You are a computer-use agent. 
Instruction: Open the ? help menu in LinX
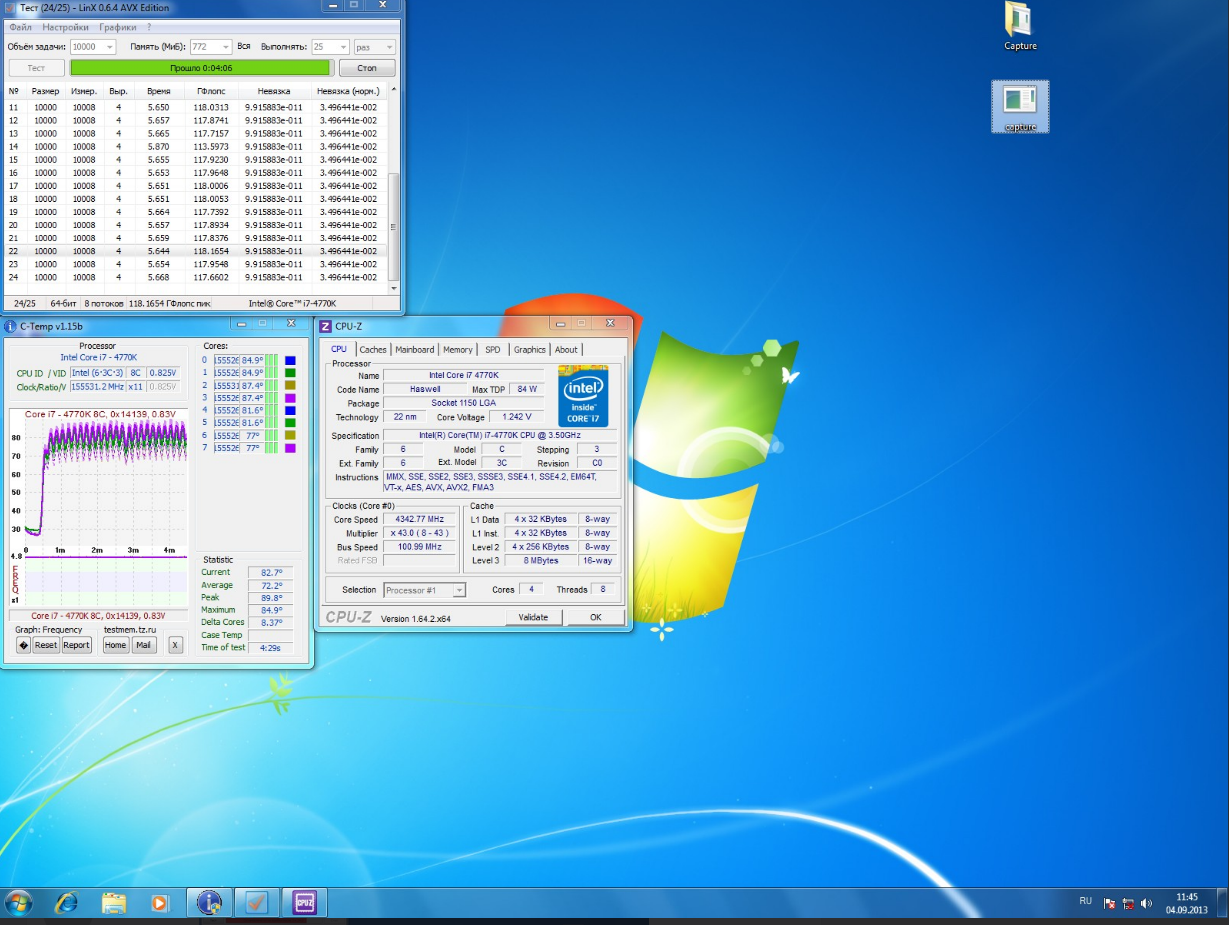(149, 27)
